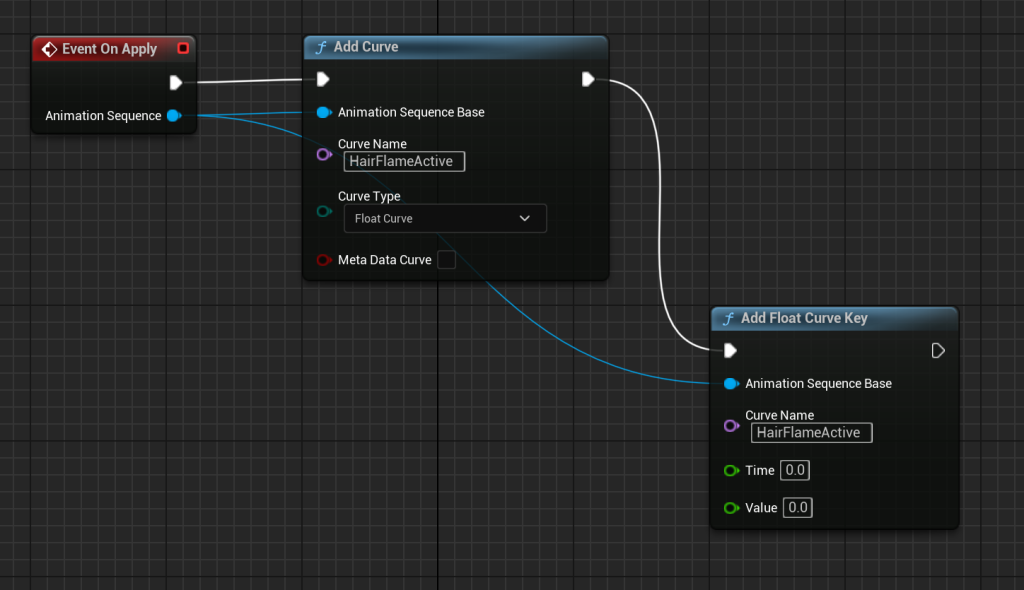Click Add Float Curve Key execution input pin

point(730,351)
